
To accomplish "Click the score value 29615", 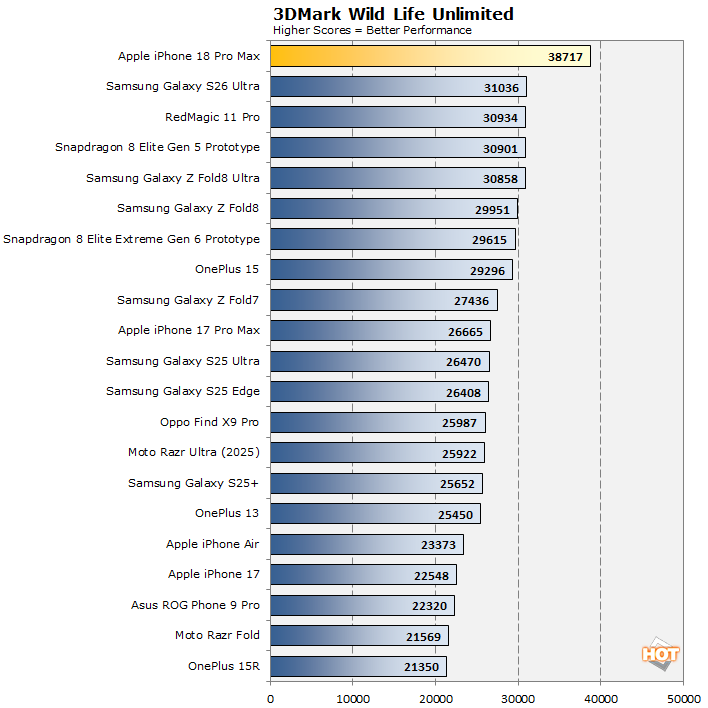I will [x=489, y=240].
